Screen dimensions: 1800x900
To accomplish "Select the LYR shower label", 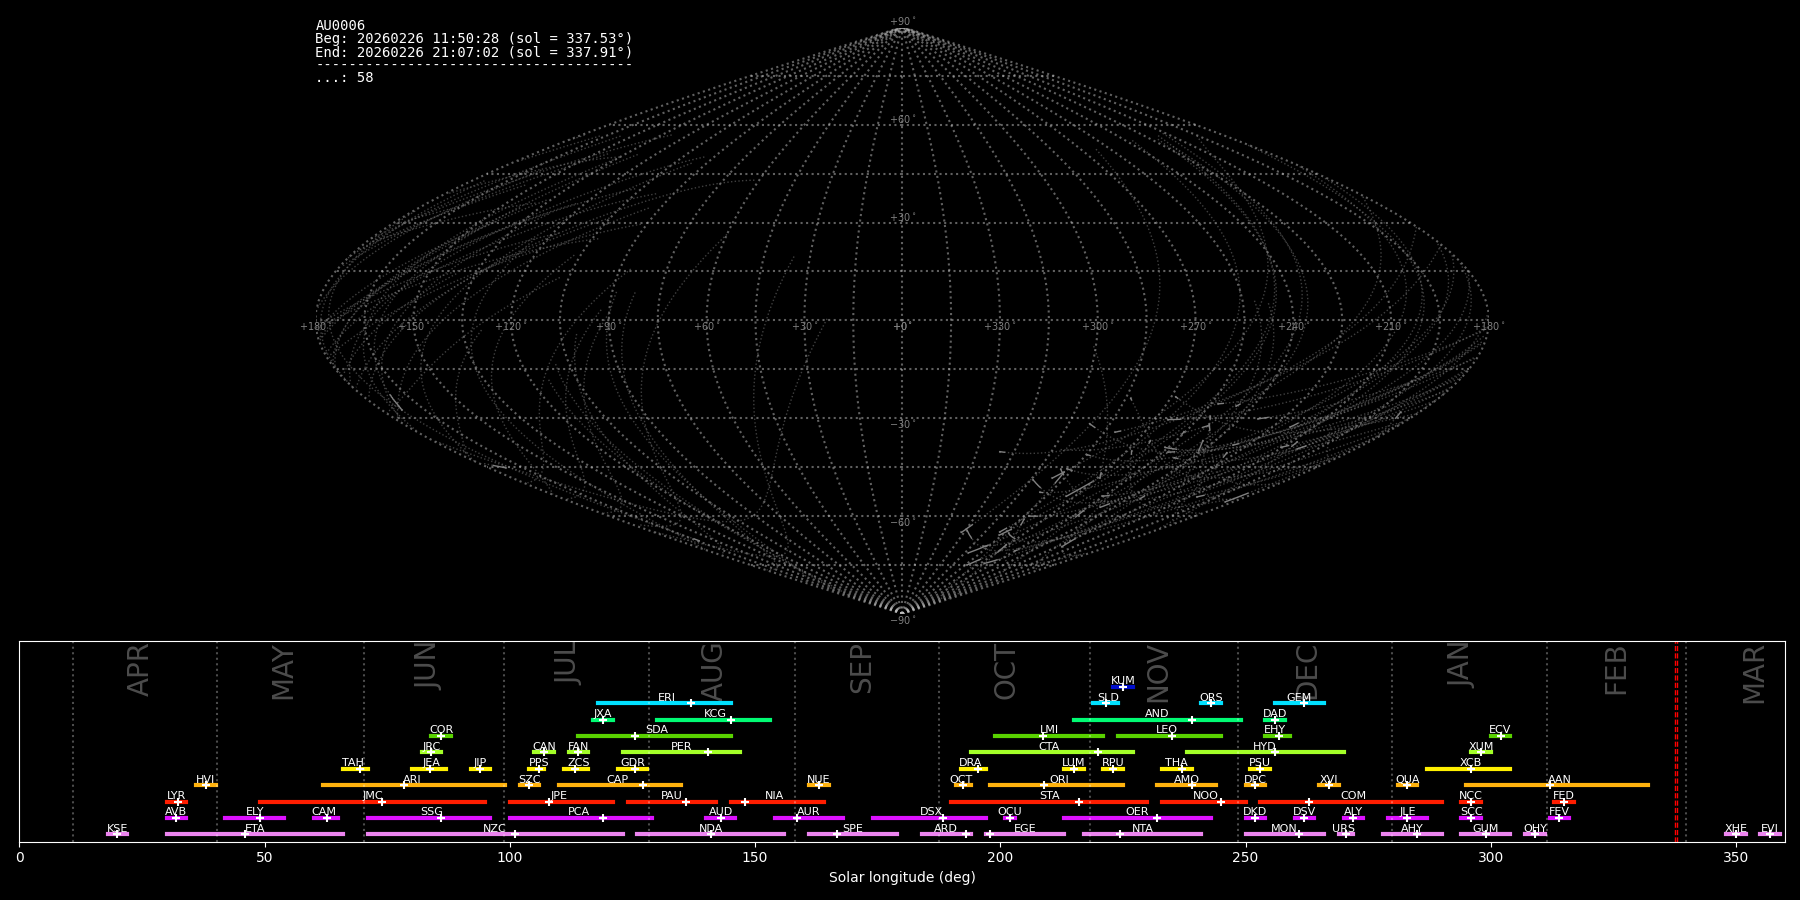I will pyautogui.click(x=176, y=796).
